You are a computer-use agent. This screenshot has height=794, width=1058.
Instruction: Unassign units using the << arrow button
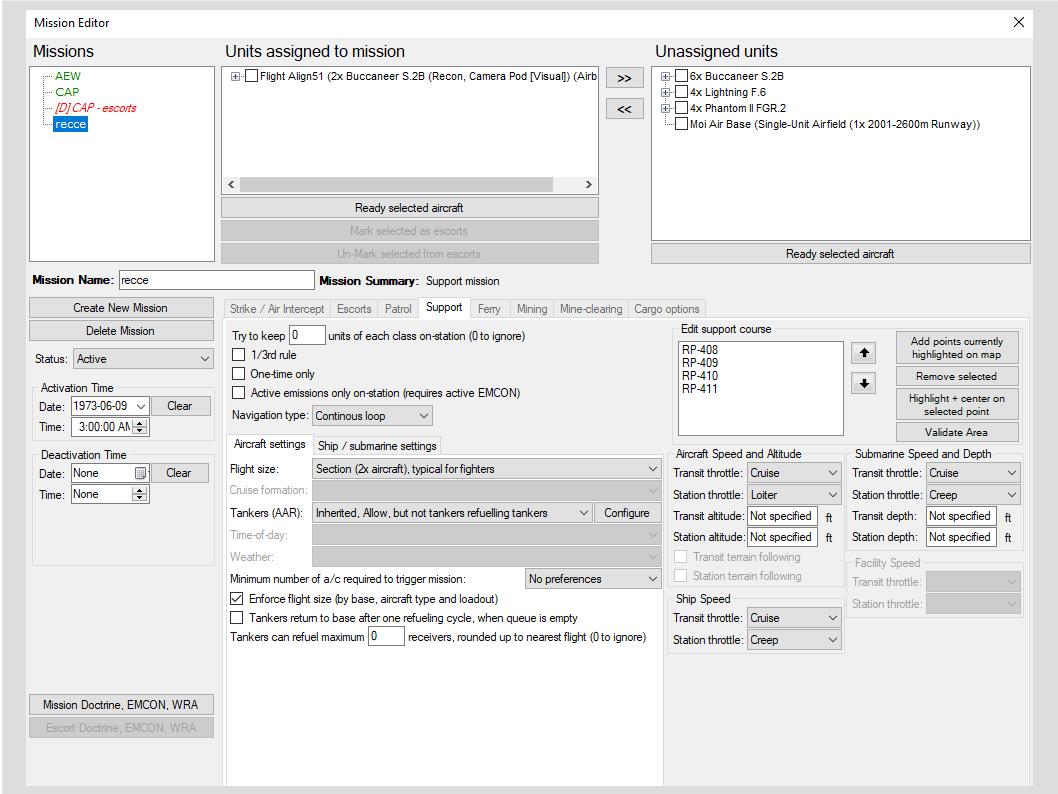(x=624, y=109)
